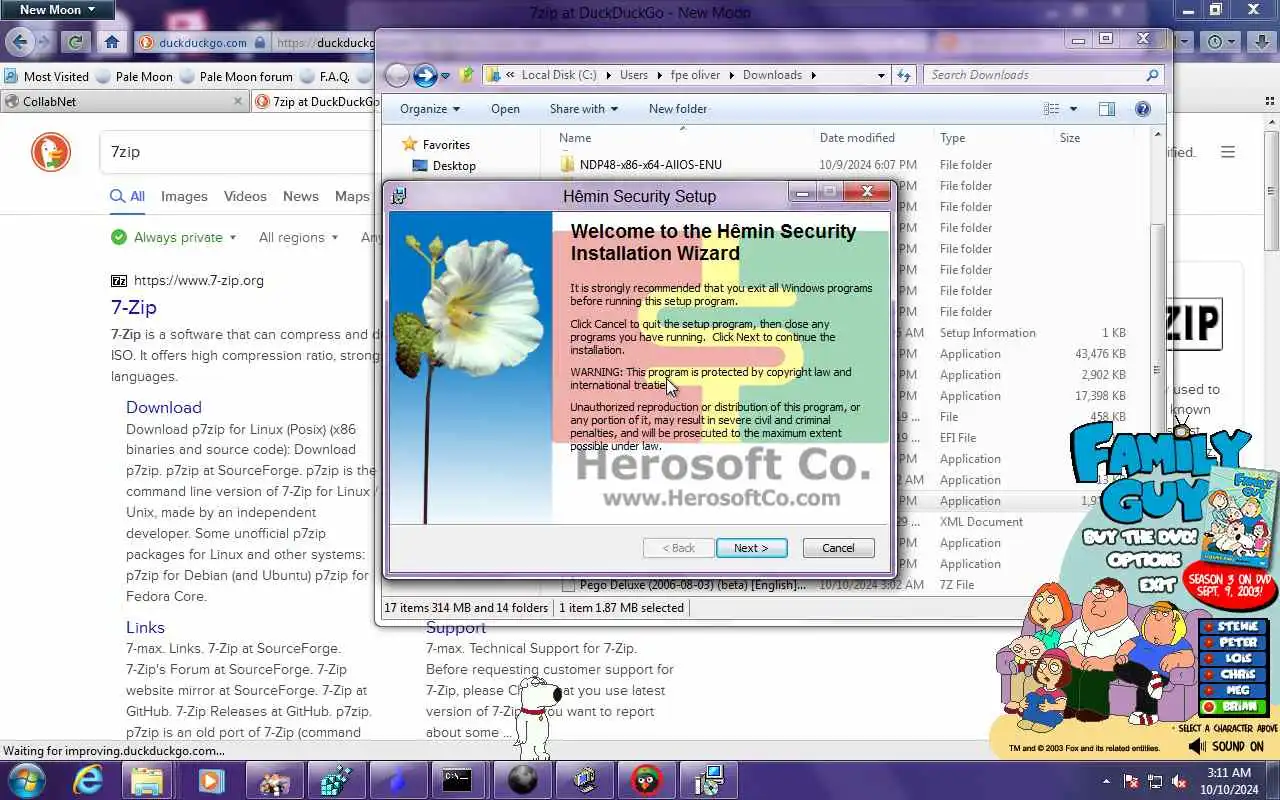This screenshot has height=800, width=1280.
Task: Select the Videos search tab
Action: (x=245, y=197)
